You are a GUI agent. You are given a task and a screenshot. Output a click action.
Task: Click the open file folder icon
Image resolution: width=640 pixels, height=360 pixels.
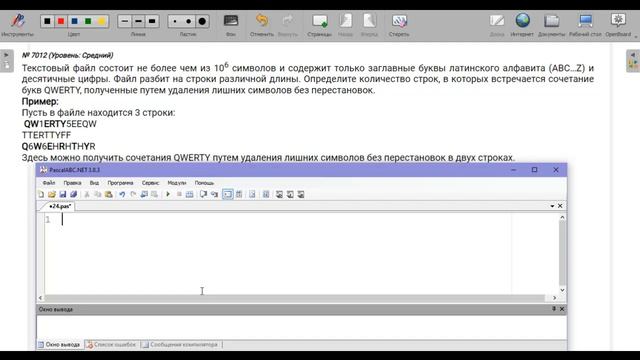(51, 194)
